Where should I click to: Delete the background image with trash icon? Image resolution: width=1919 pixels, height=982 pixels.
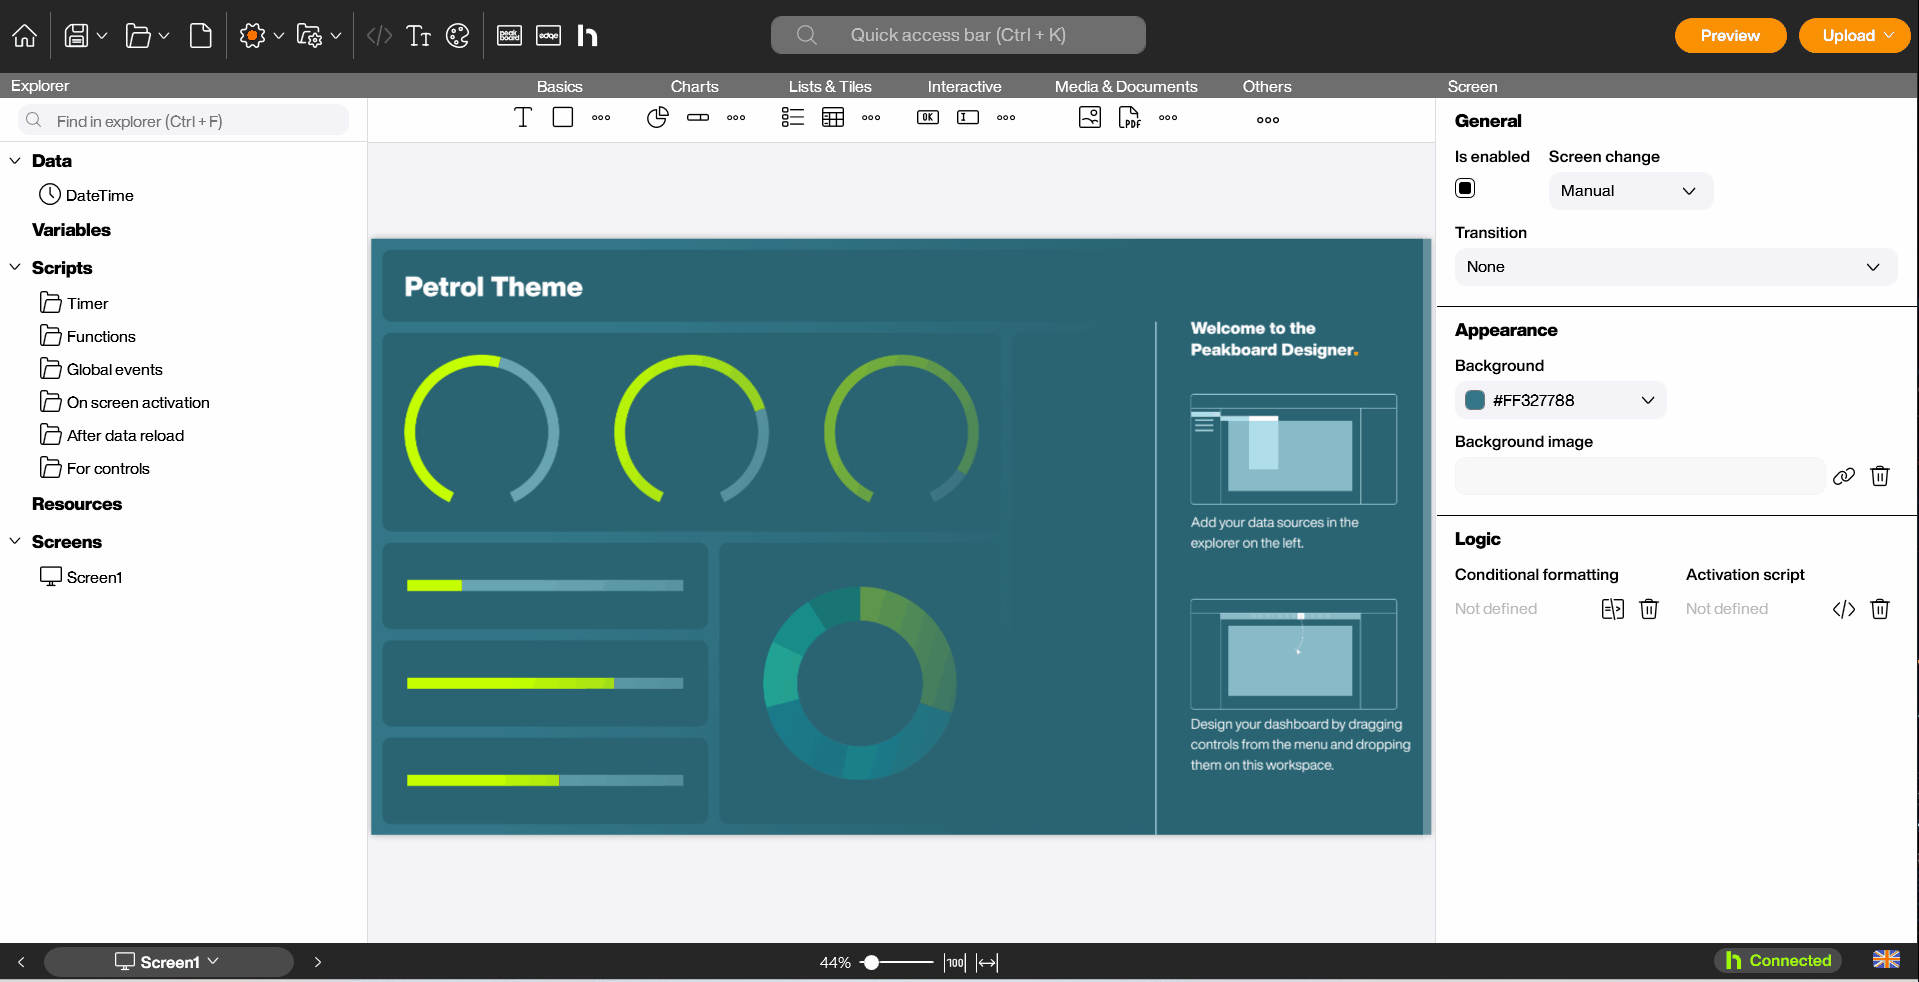1879,476
